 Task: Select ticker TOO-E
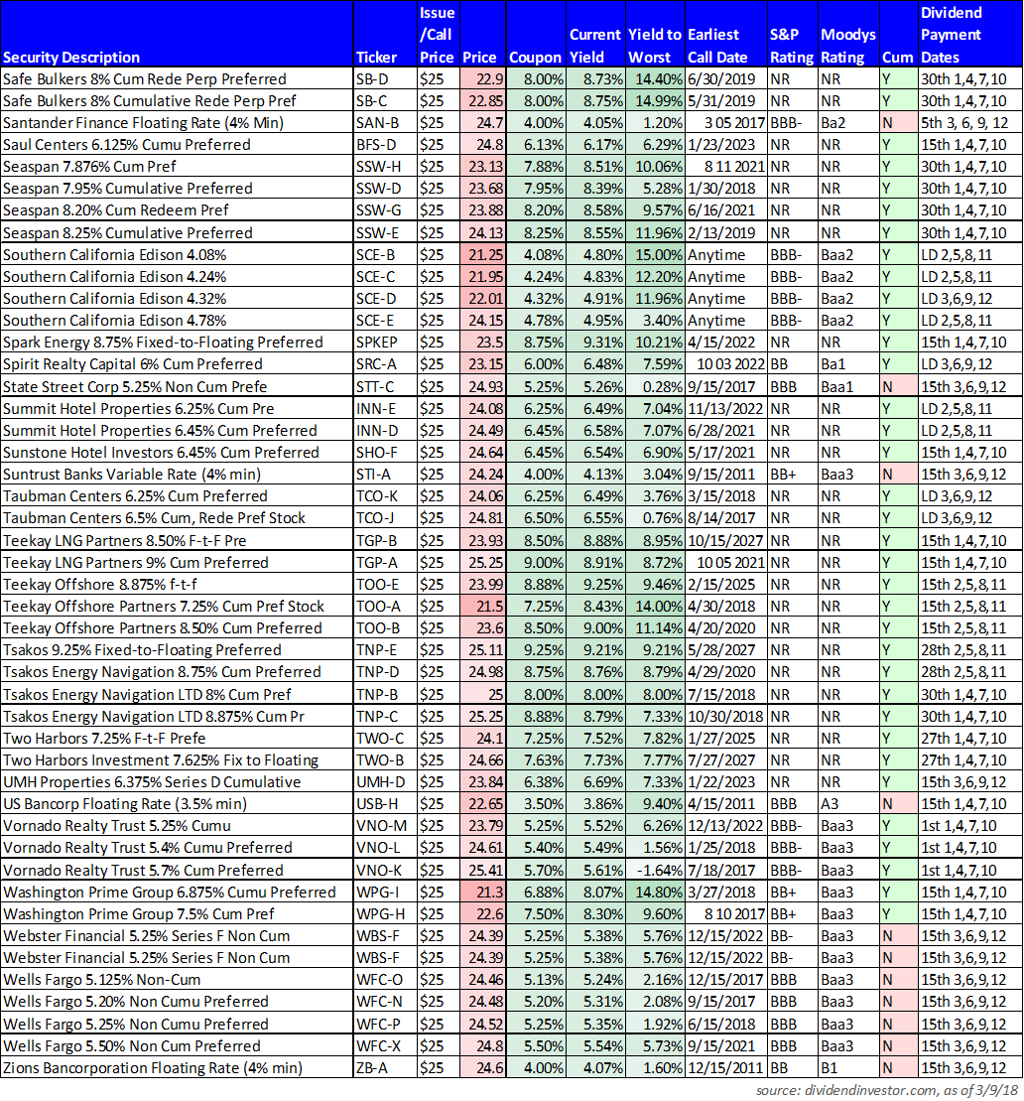pos(385,584)
